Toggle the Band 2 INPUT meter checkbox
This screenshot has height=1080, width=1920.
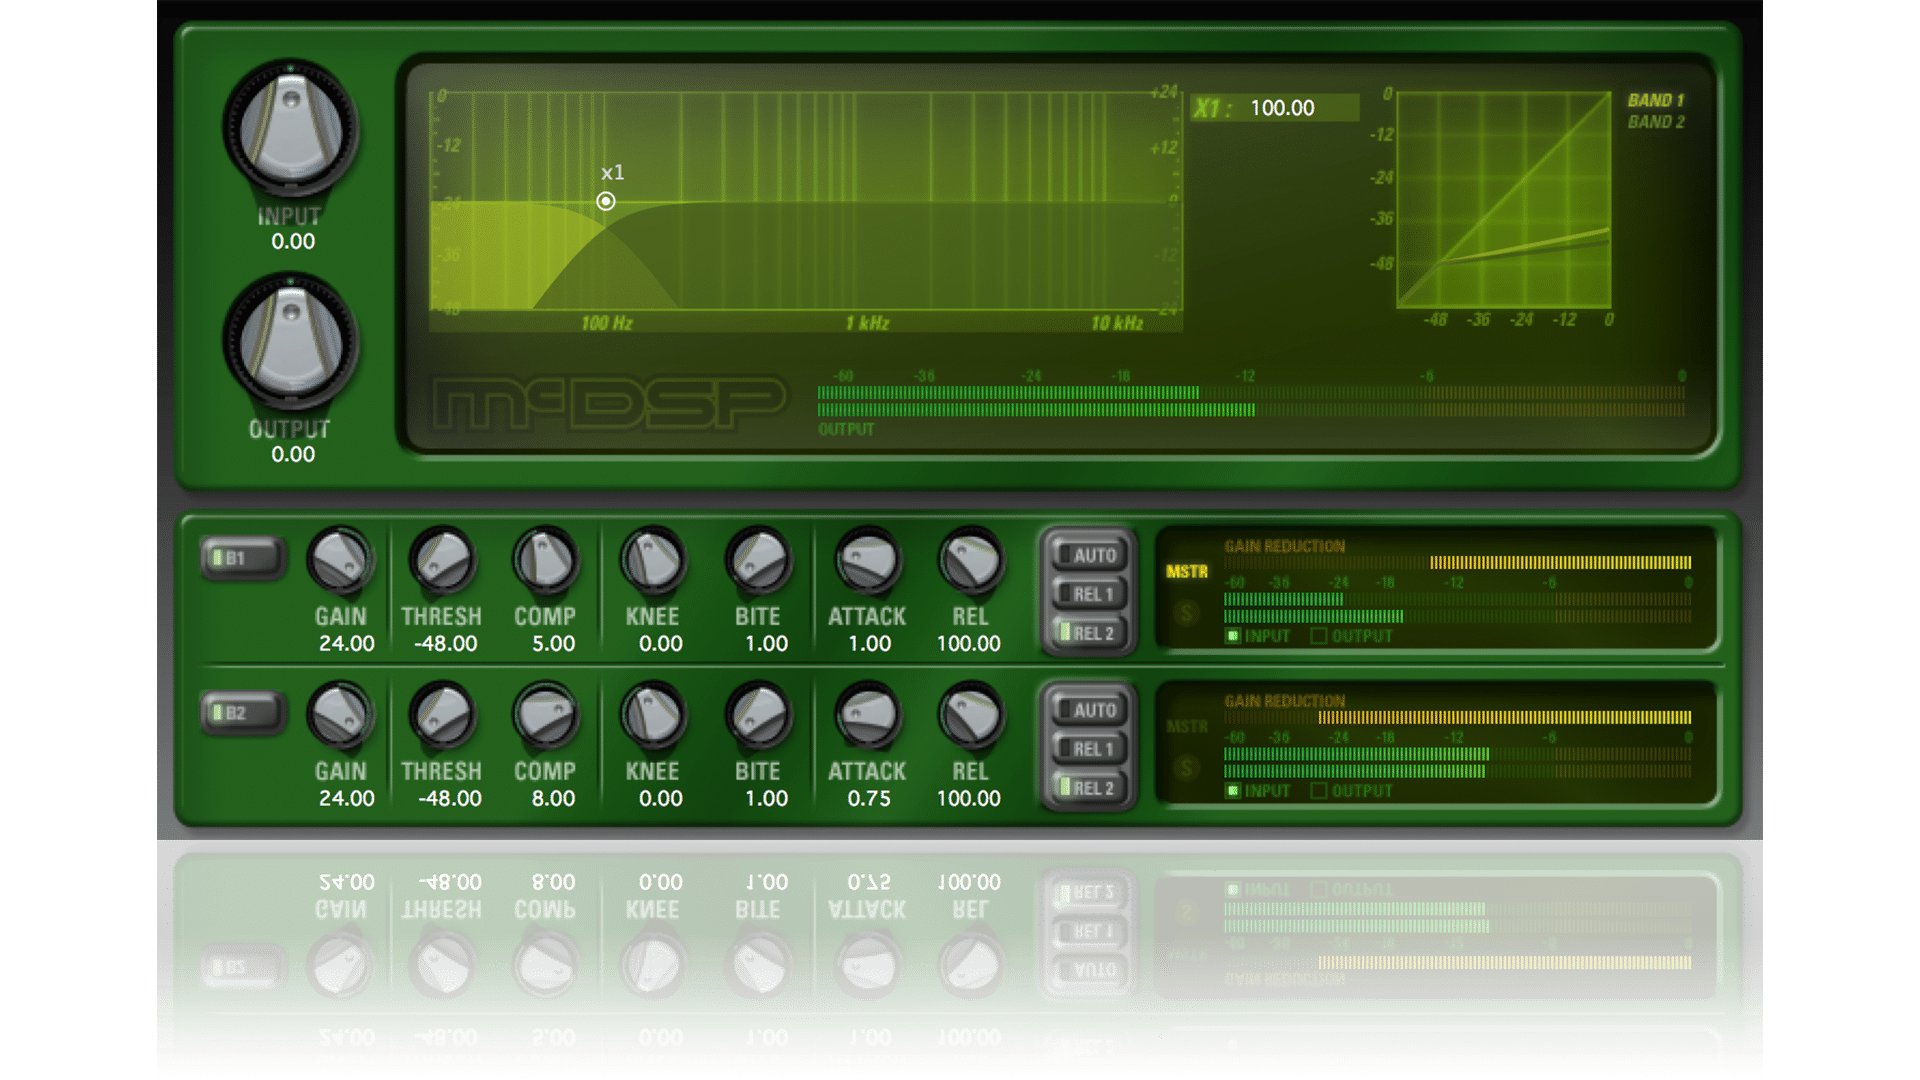click(x=1233, y=791)
